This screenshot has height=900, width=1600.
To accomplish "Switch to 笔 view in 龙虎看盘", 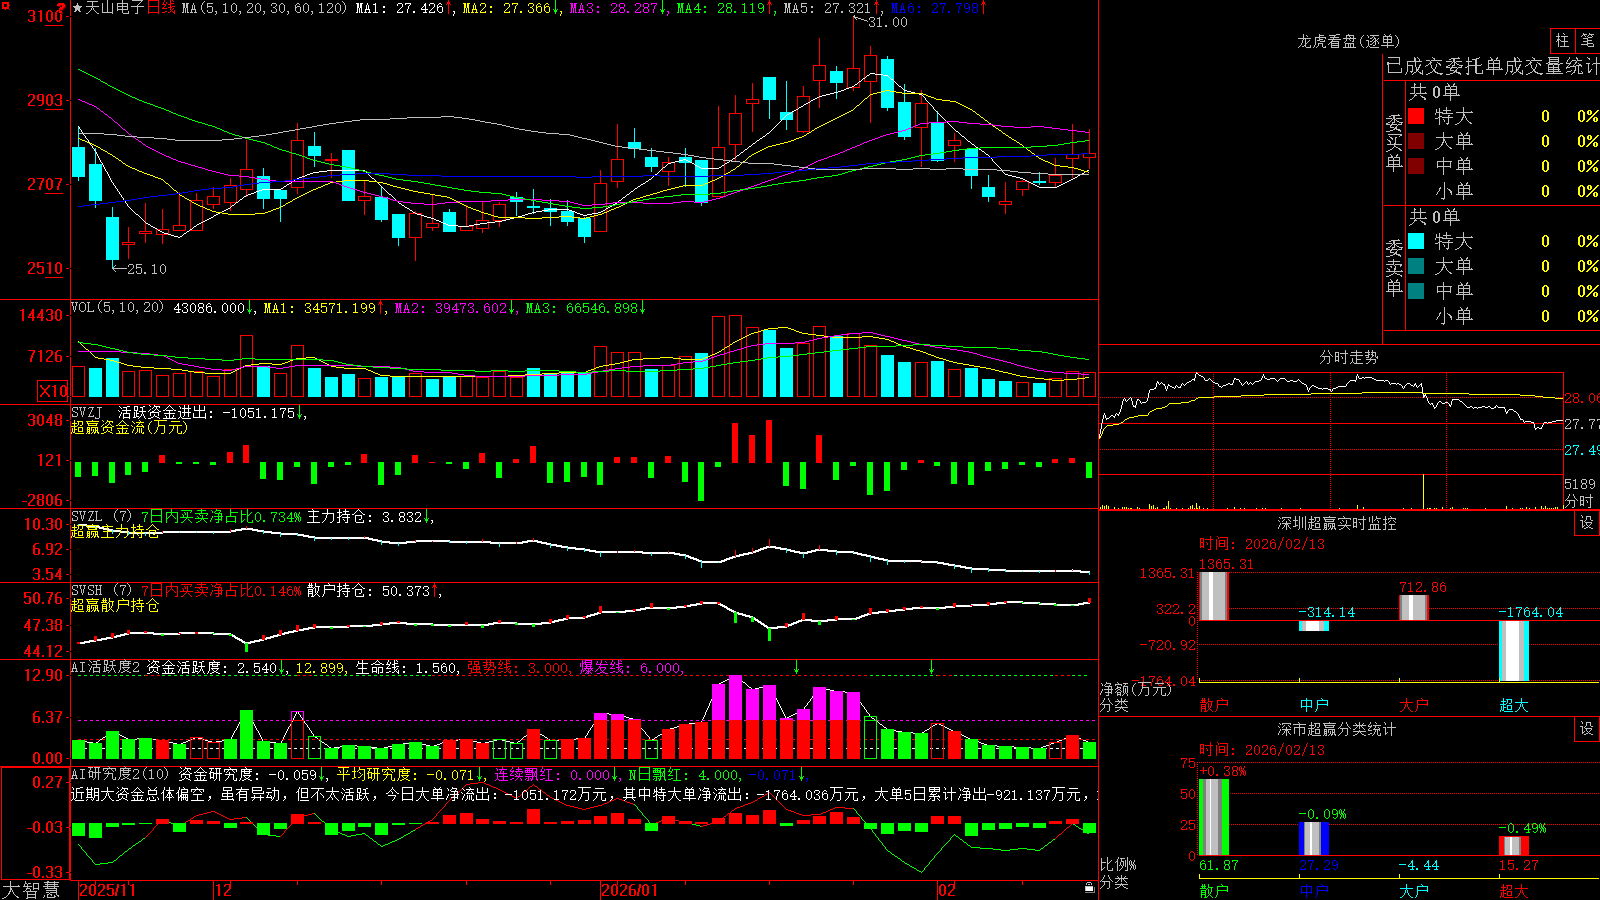I will click(1588, 41).
